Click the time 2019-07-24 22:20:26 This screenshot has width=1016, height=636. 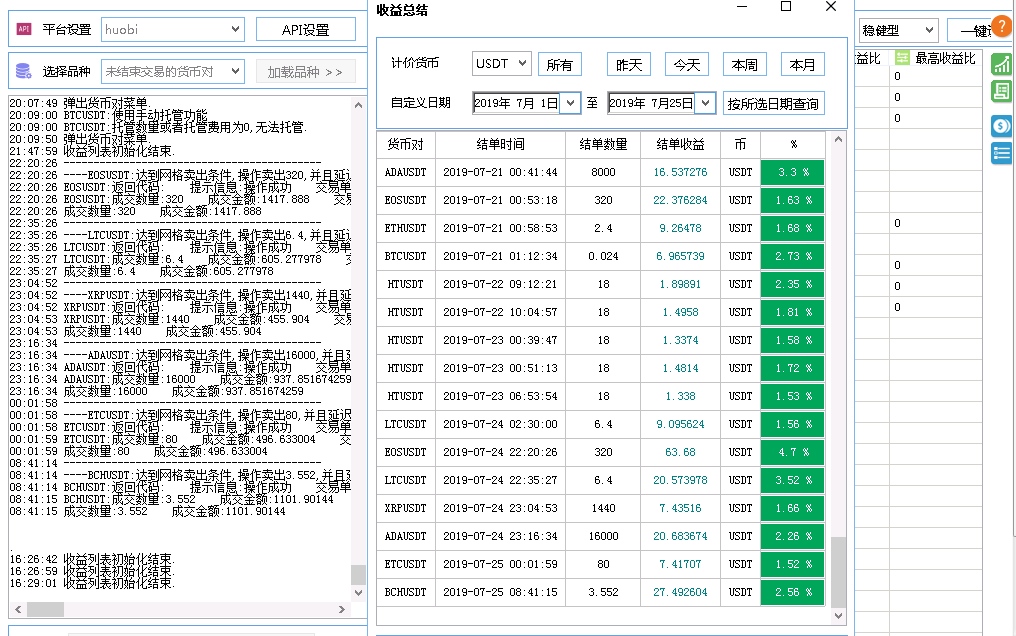pos(500,452)
